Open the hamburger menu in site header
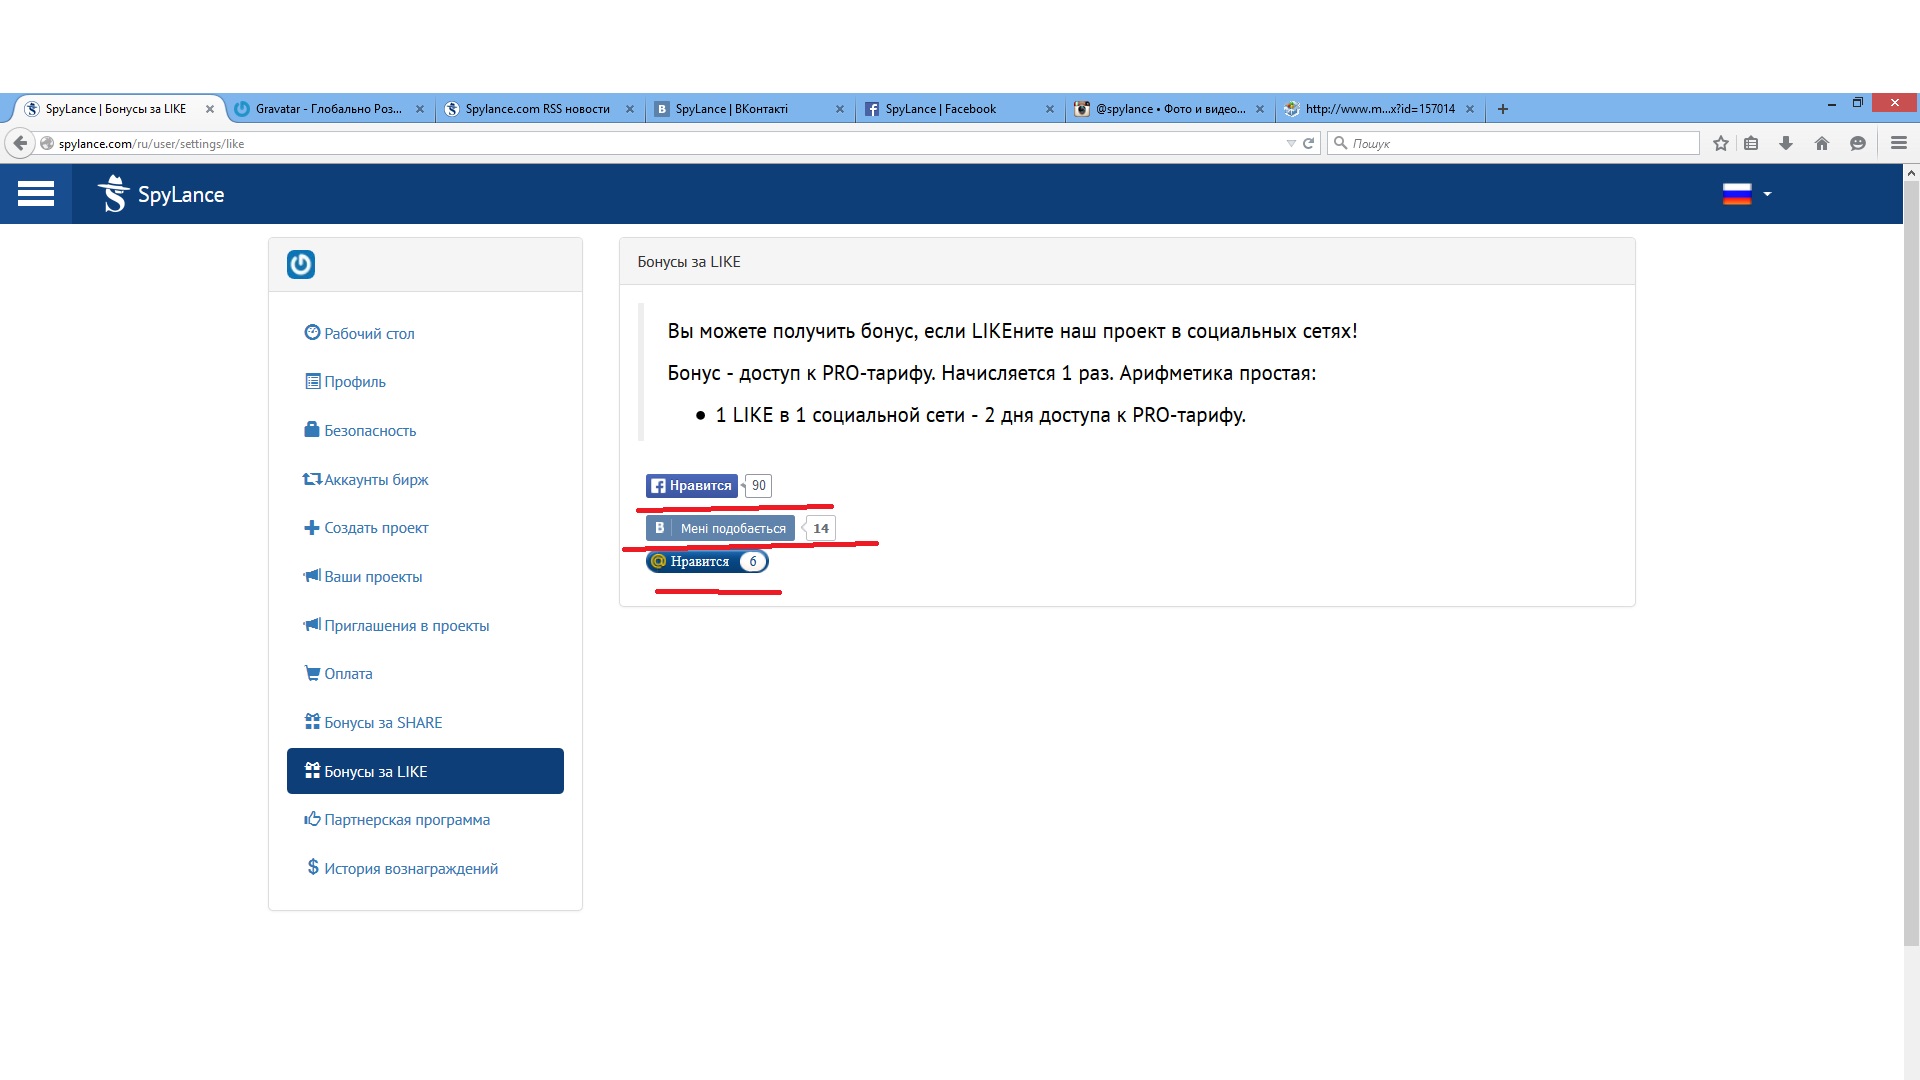The image size is (1920, 1080). (36, 194)
